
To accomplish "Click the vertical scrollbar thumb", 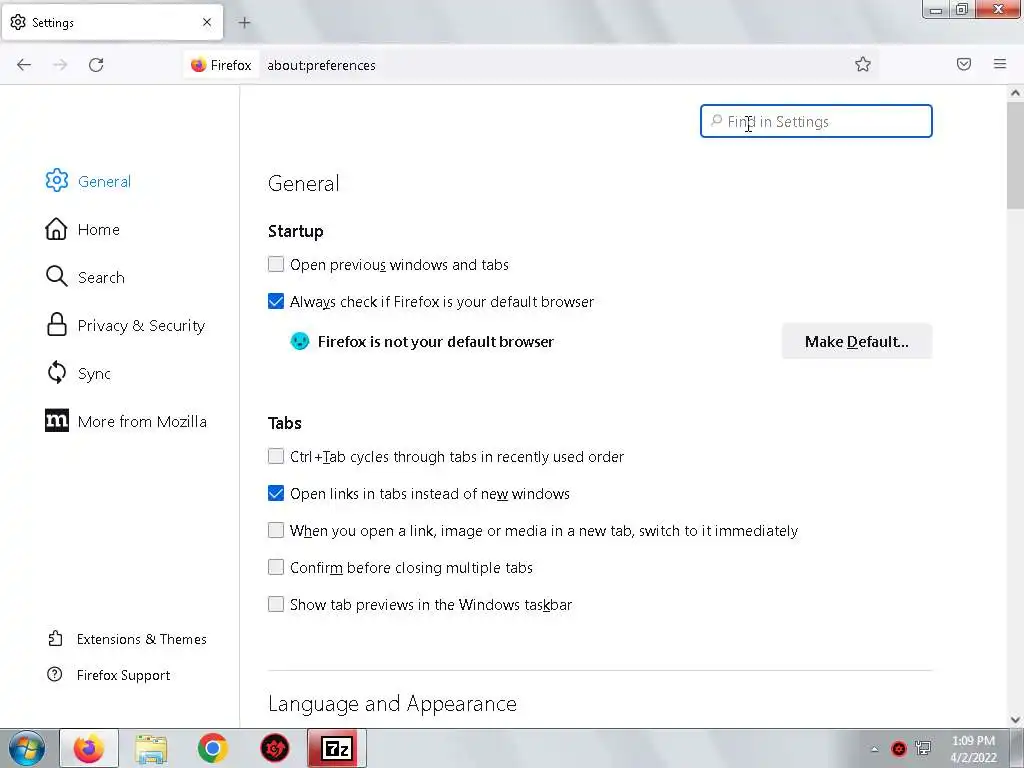I will point(1015,155).
